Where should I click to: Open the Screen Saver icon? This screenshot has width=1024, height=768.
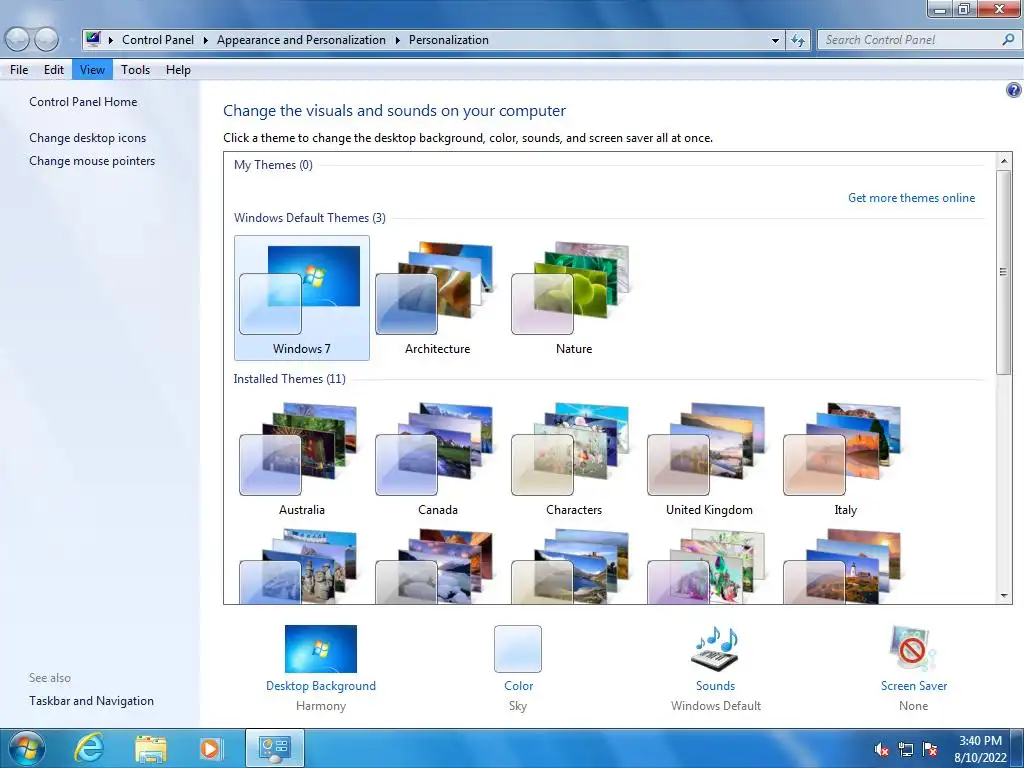pyautogui.click(x=913, y=648)
